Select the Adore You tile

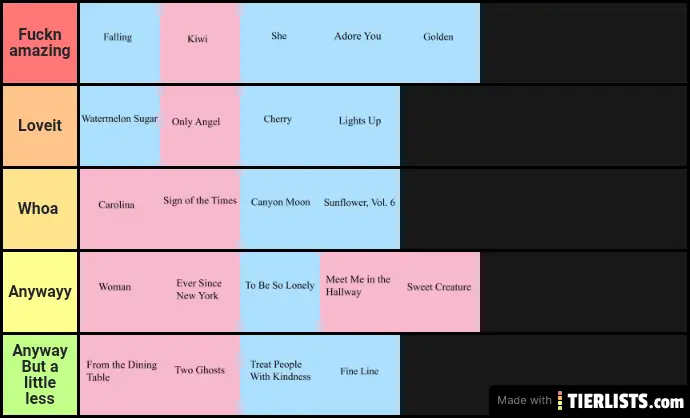click(x=360, y=43)
